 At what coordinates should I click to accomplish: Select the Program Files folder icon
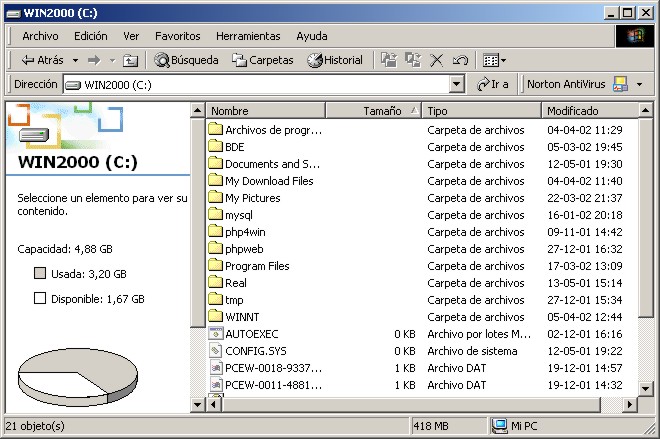216,265
